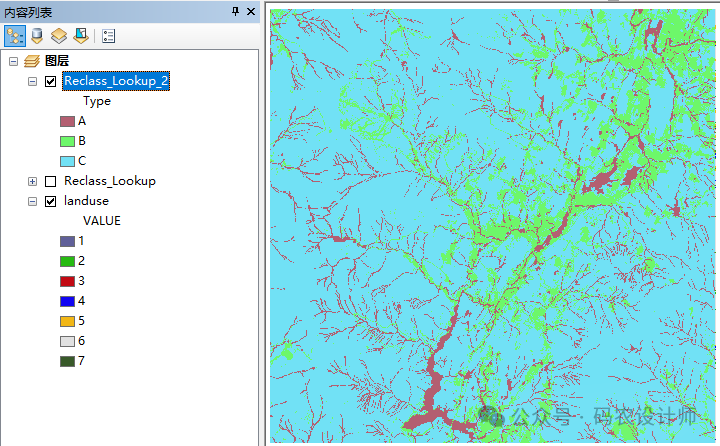Open table of contents Options icon
This screenshot has height=446, width=720.
point(108,35)
